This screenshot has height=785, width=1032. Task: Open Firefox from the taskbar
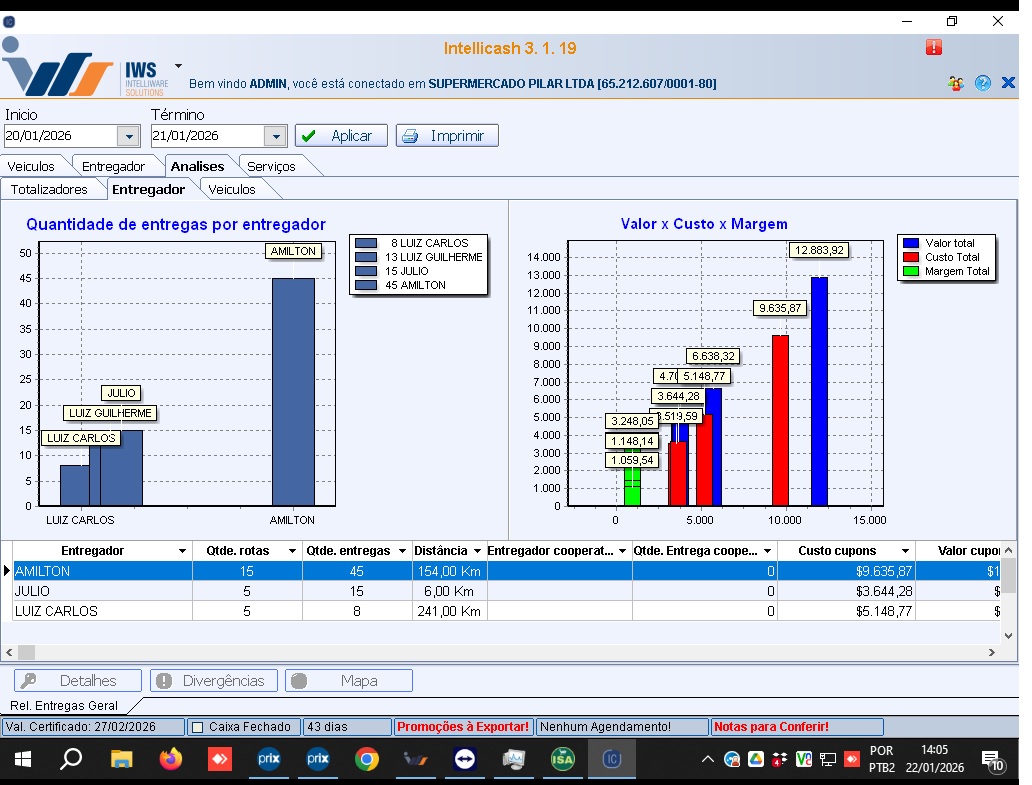tap(171, 760)
